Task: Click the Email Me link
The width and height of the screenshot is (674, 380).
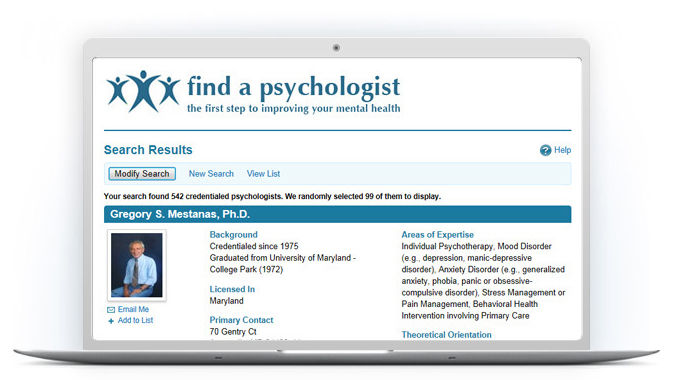Action: click(x=133, y=310)
